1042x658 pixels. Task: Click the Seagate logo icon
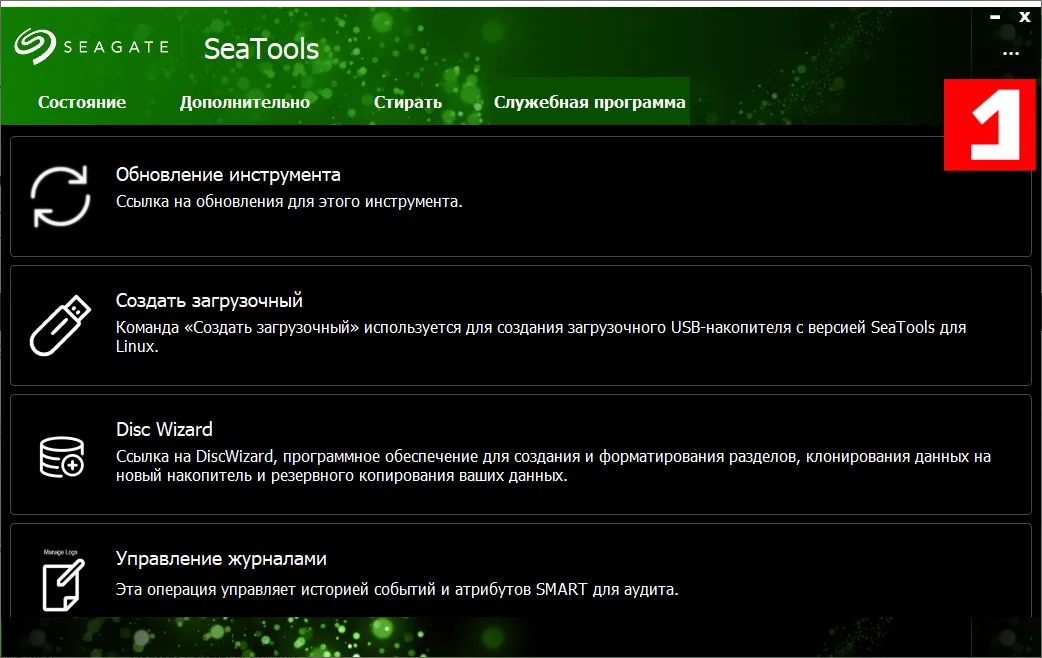point(35,44)
